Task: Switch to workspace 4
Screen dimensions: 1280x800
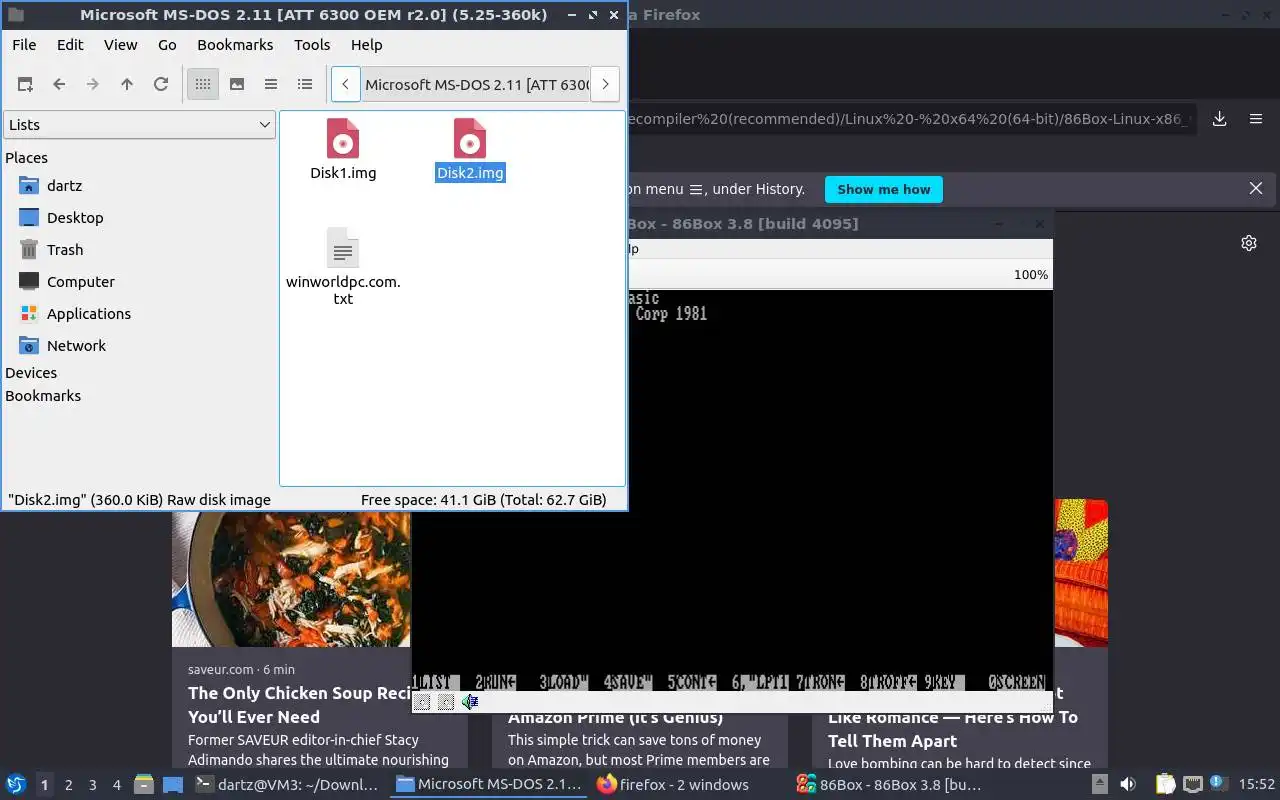Action: pyautogui.click(x=116, y=785)
